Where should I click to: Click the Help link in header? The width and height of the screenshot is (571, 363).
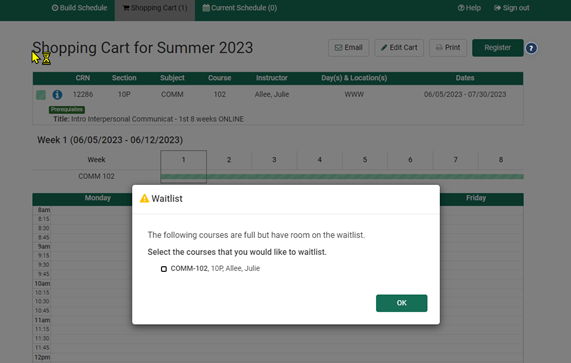pyautogui.click(x=469, y=8)
